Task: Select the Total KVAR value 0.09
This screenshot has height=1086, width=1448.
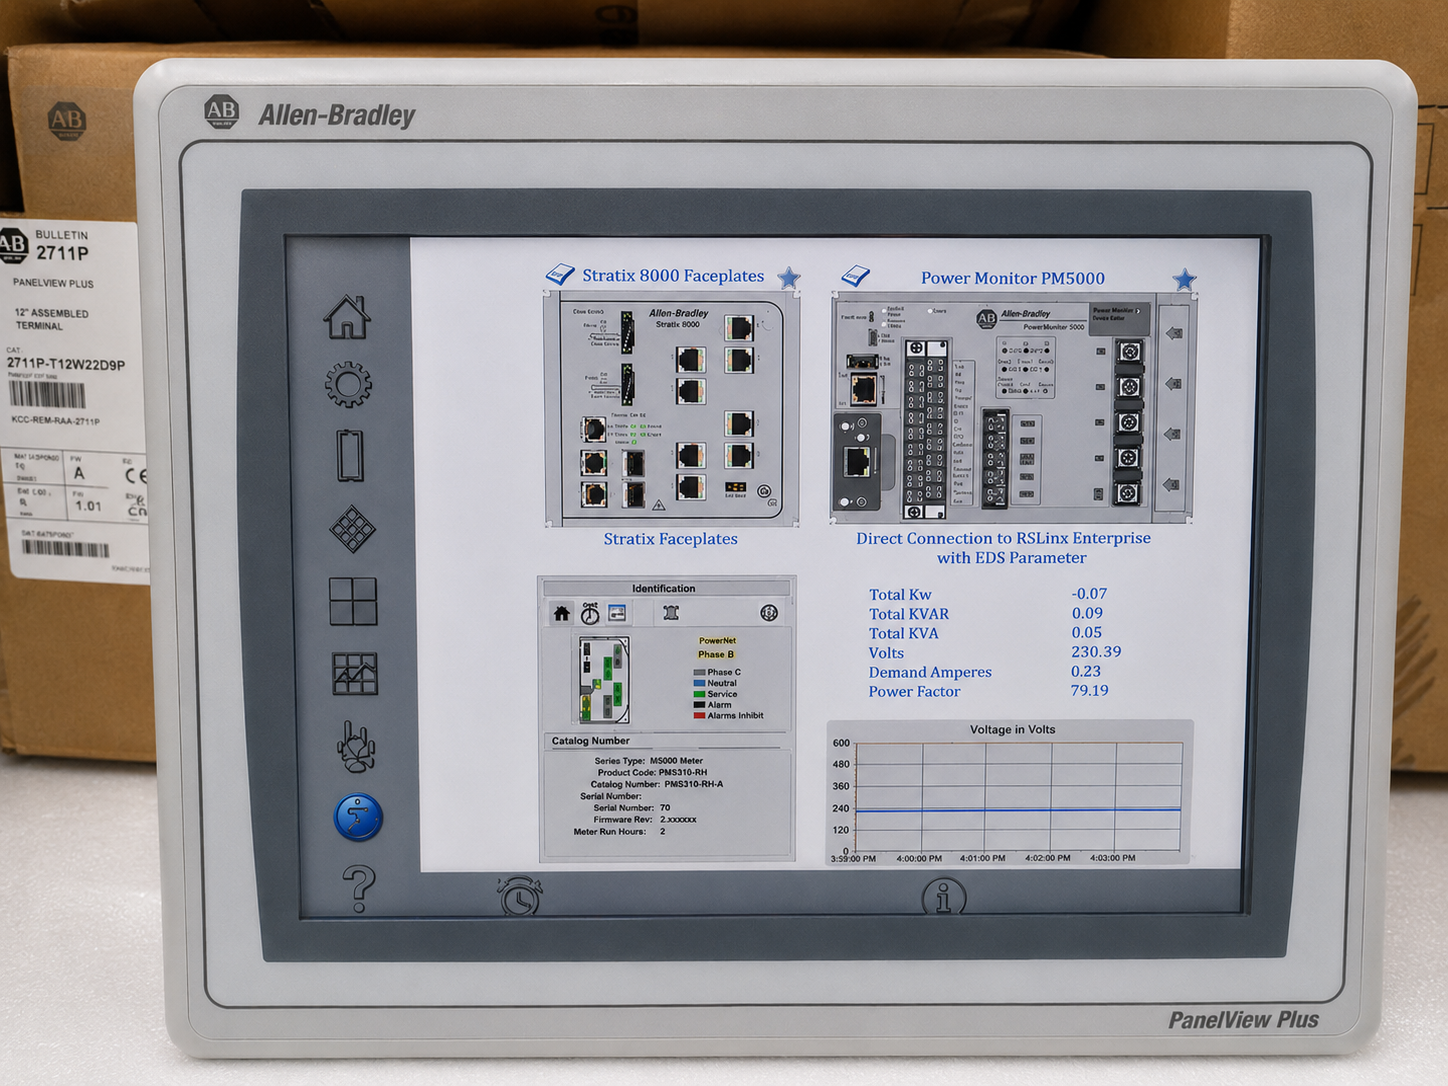Action: pos(1087,614)
